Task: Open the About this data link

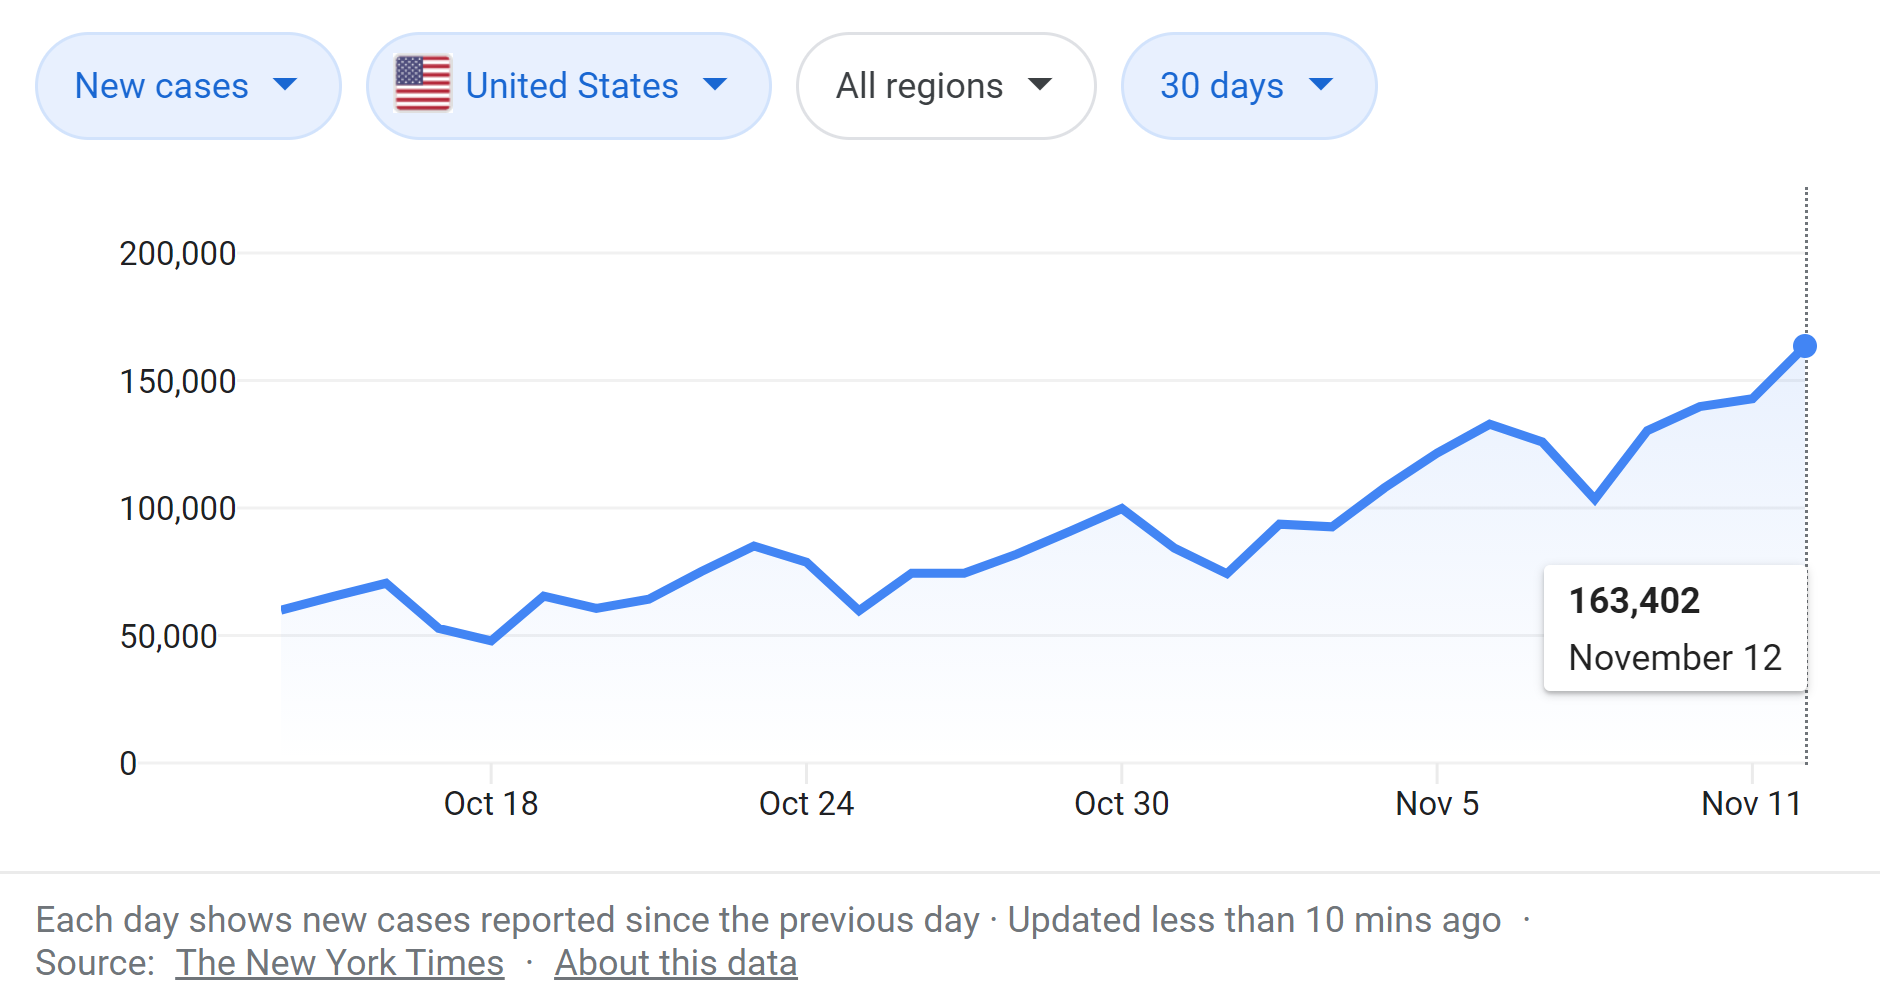Action: click(676, 963)
